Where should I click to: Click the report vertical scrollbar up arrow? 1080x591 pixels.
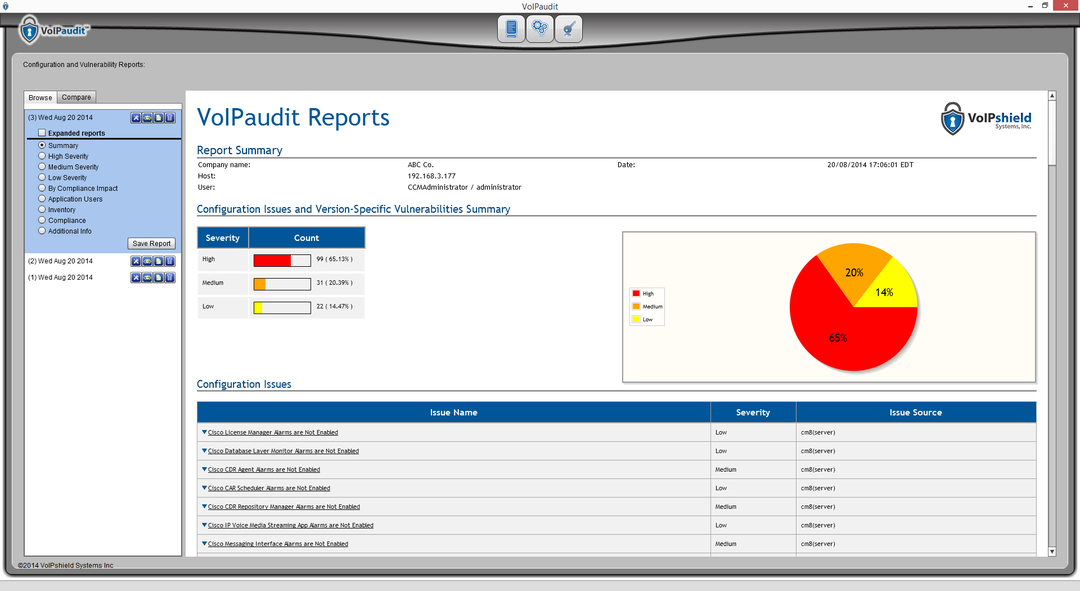point(1052,96)
